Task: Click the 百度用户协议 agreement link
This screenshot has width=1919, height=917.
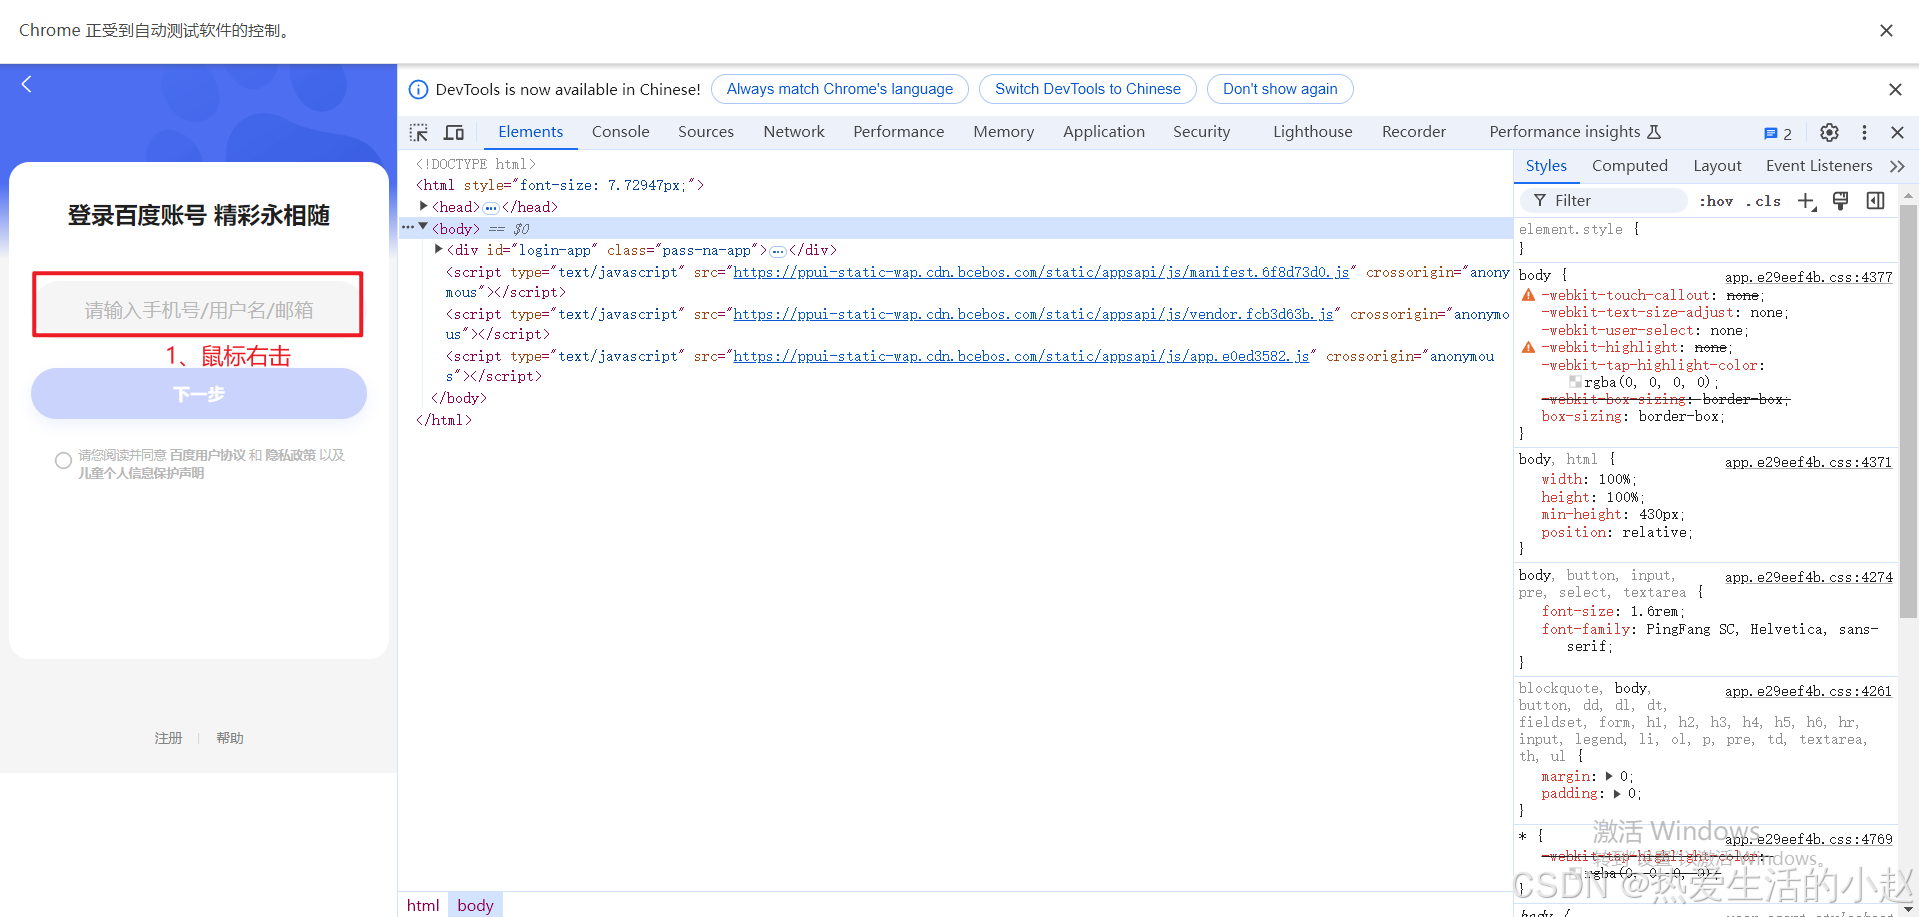Action: tap(207, 455)
